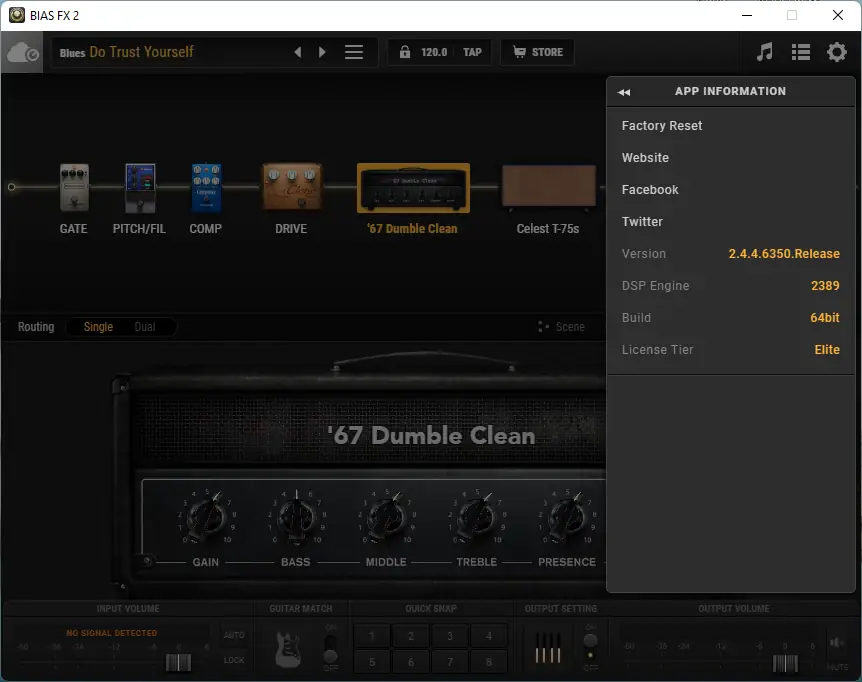862x682 pixels.
Task: Open Guitar Match guitar icon
Action: tap(287, 650)
